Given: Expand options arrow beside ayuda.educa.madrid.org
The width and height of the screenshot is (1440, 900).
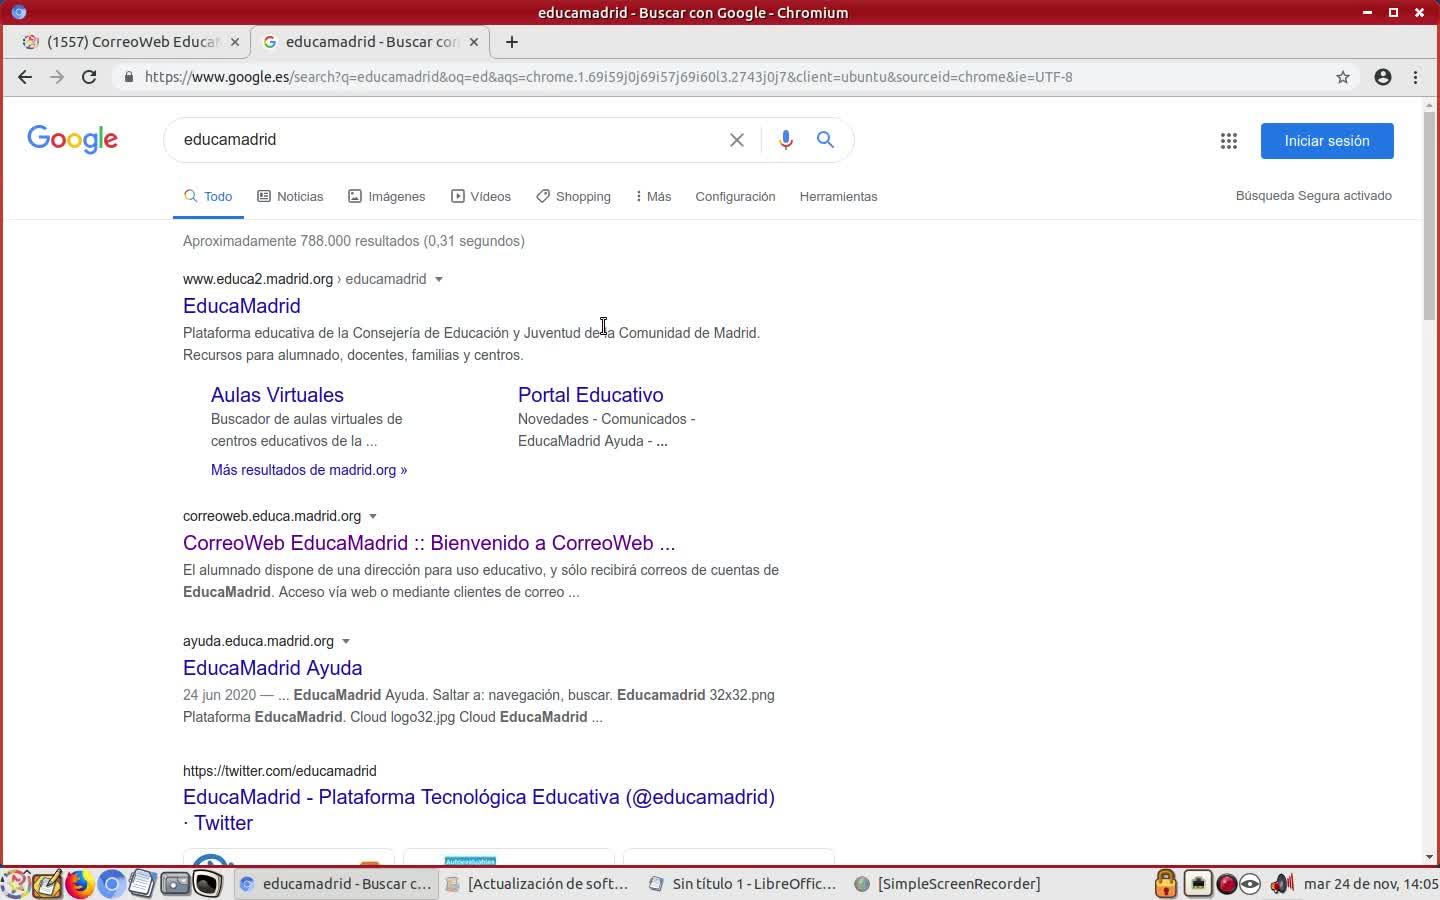Looking at the screenshot, I should pos(346,642).
